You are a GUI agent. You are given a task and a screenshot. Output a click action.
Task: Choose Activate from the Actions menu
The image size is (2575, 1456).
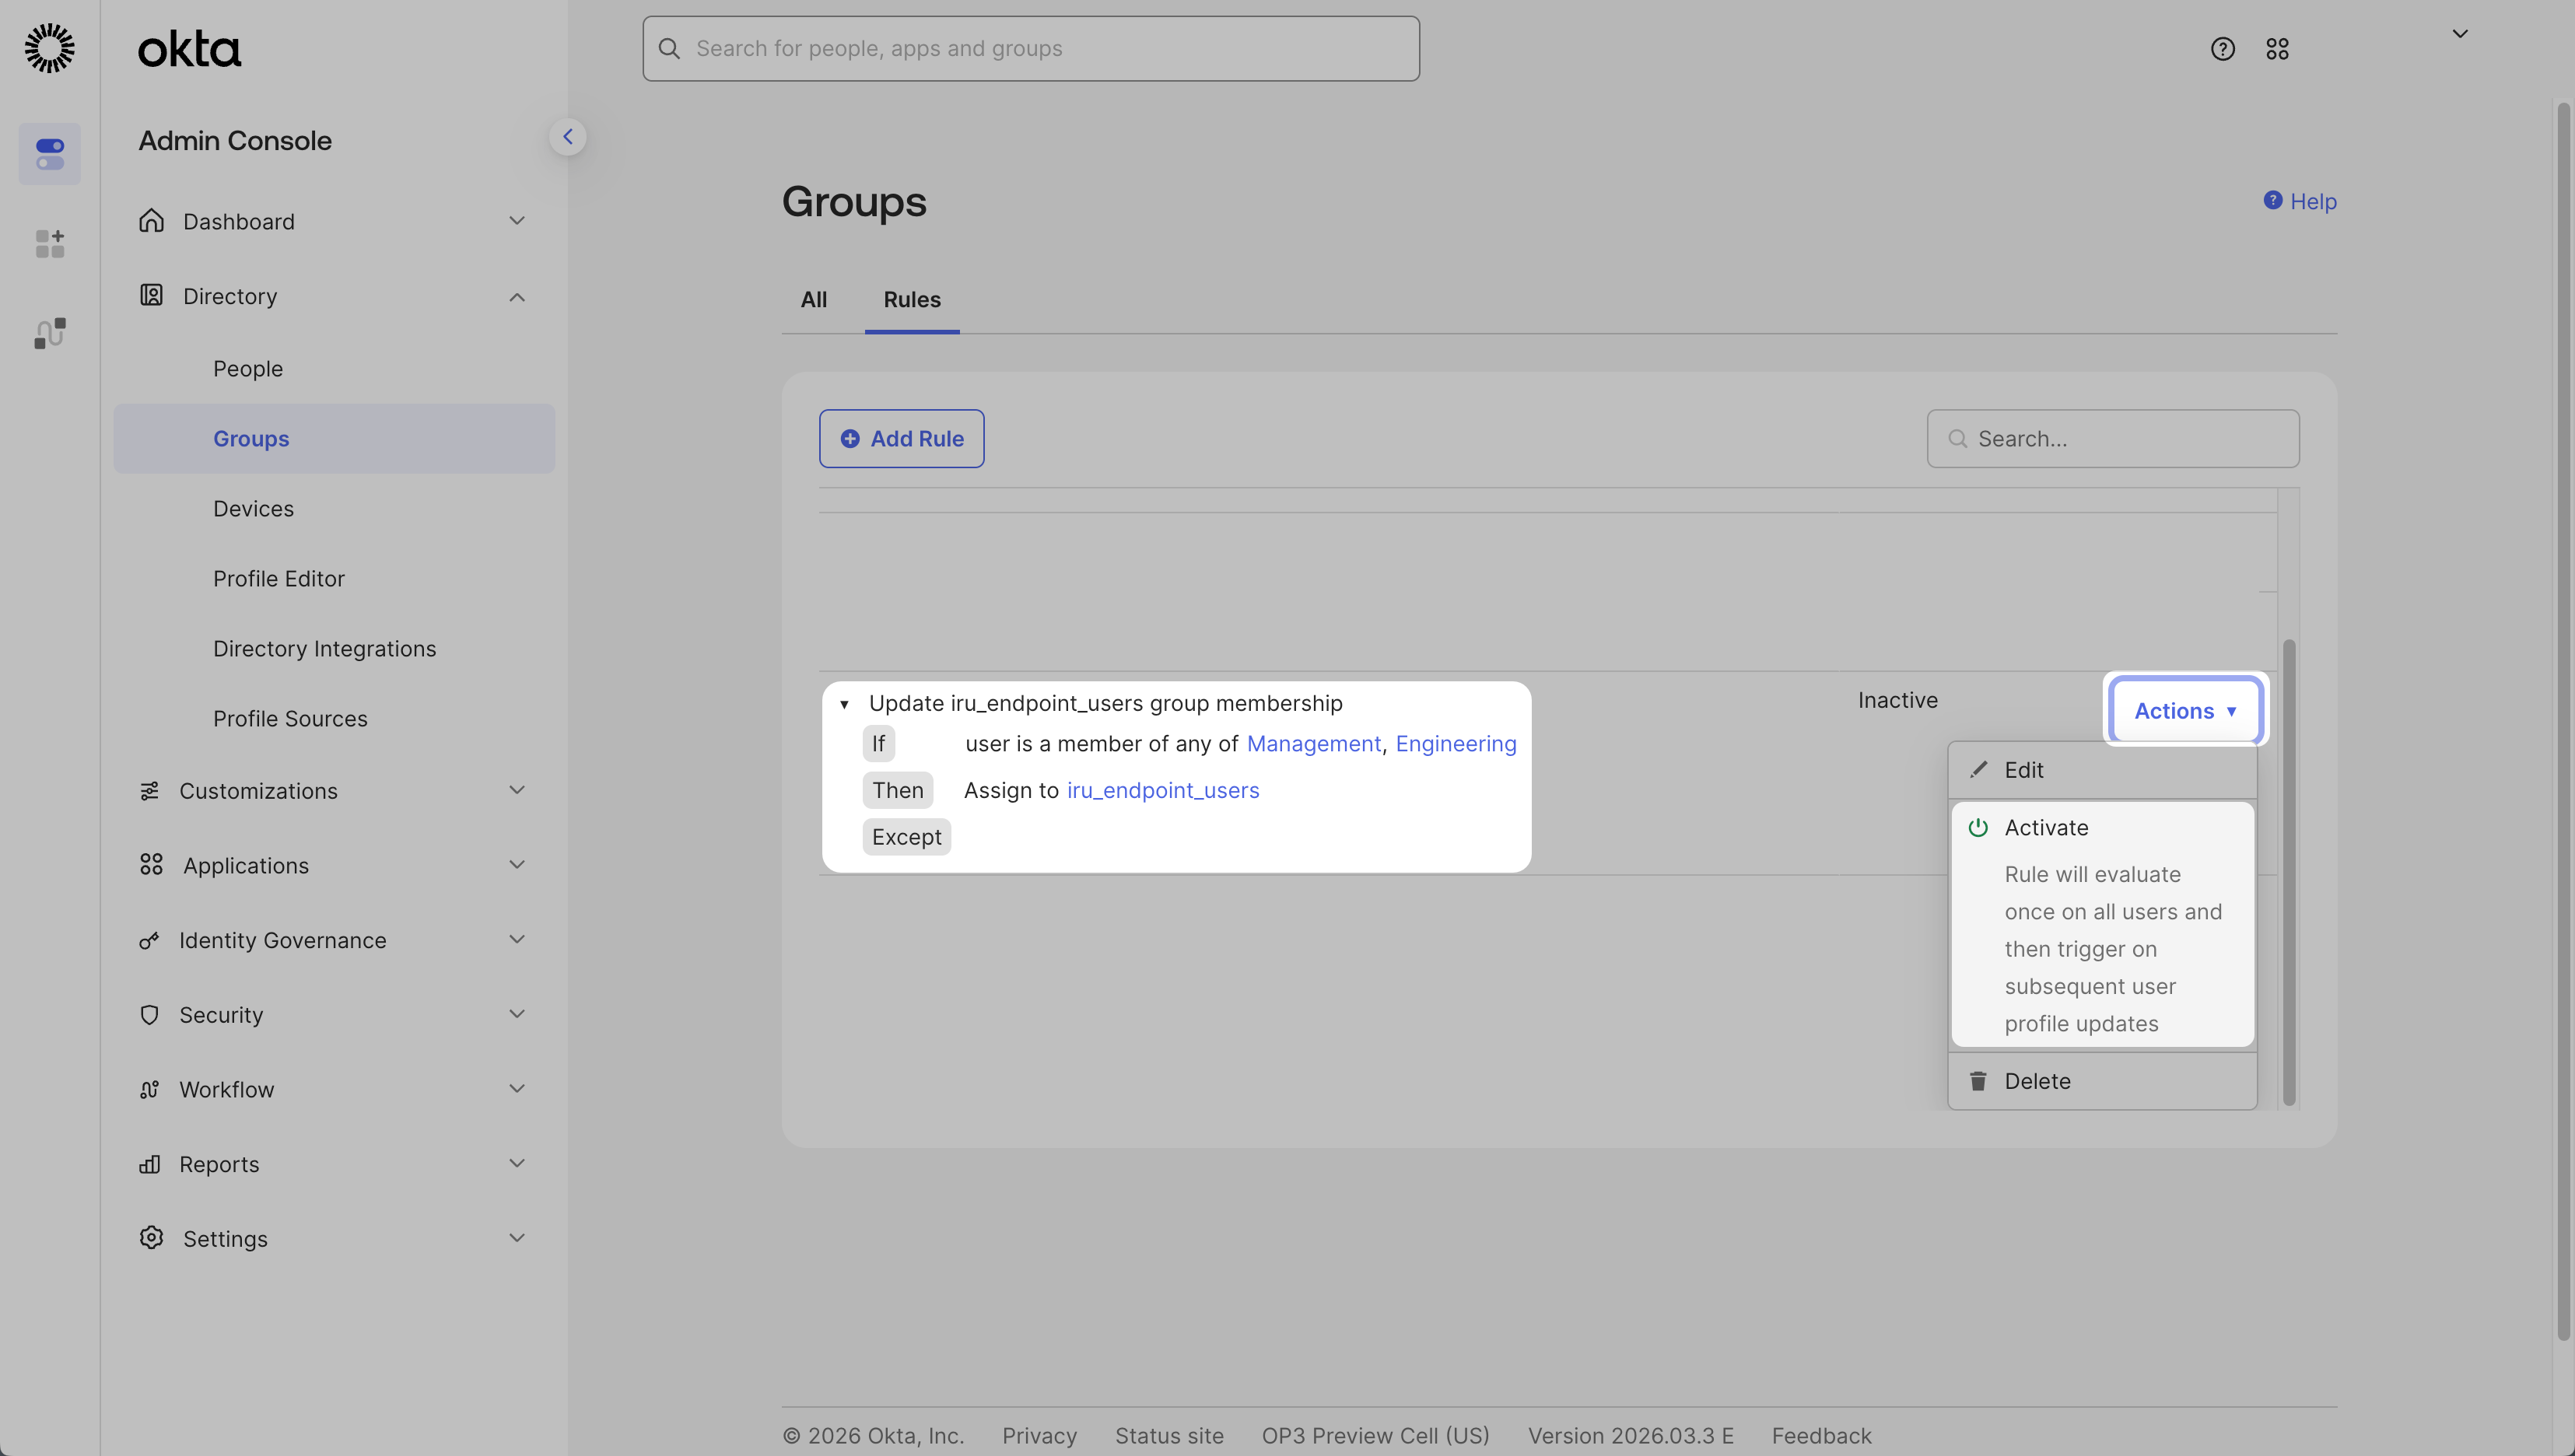tap(2102, 924)
